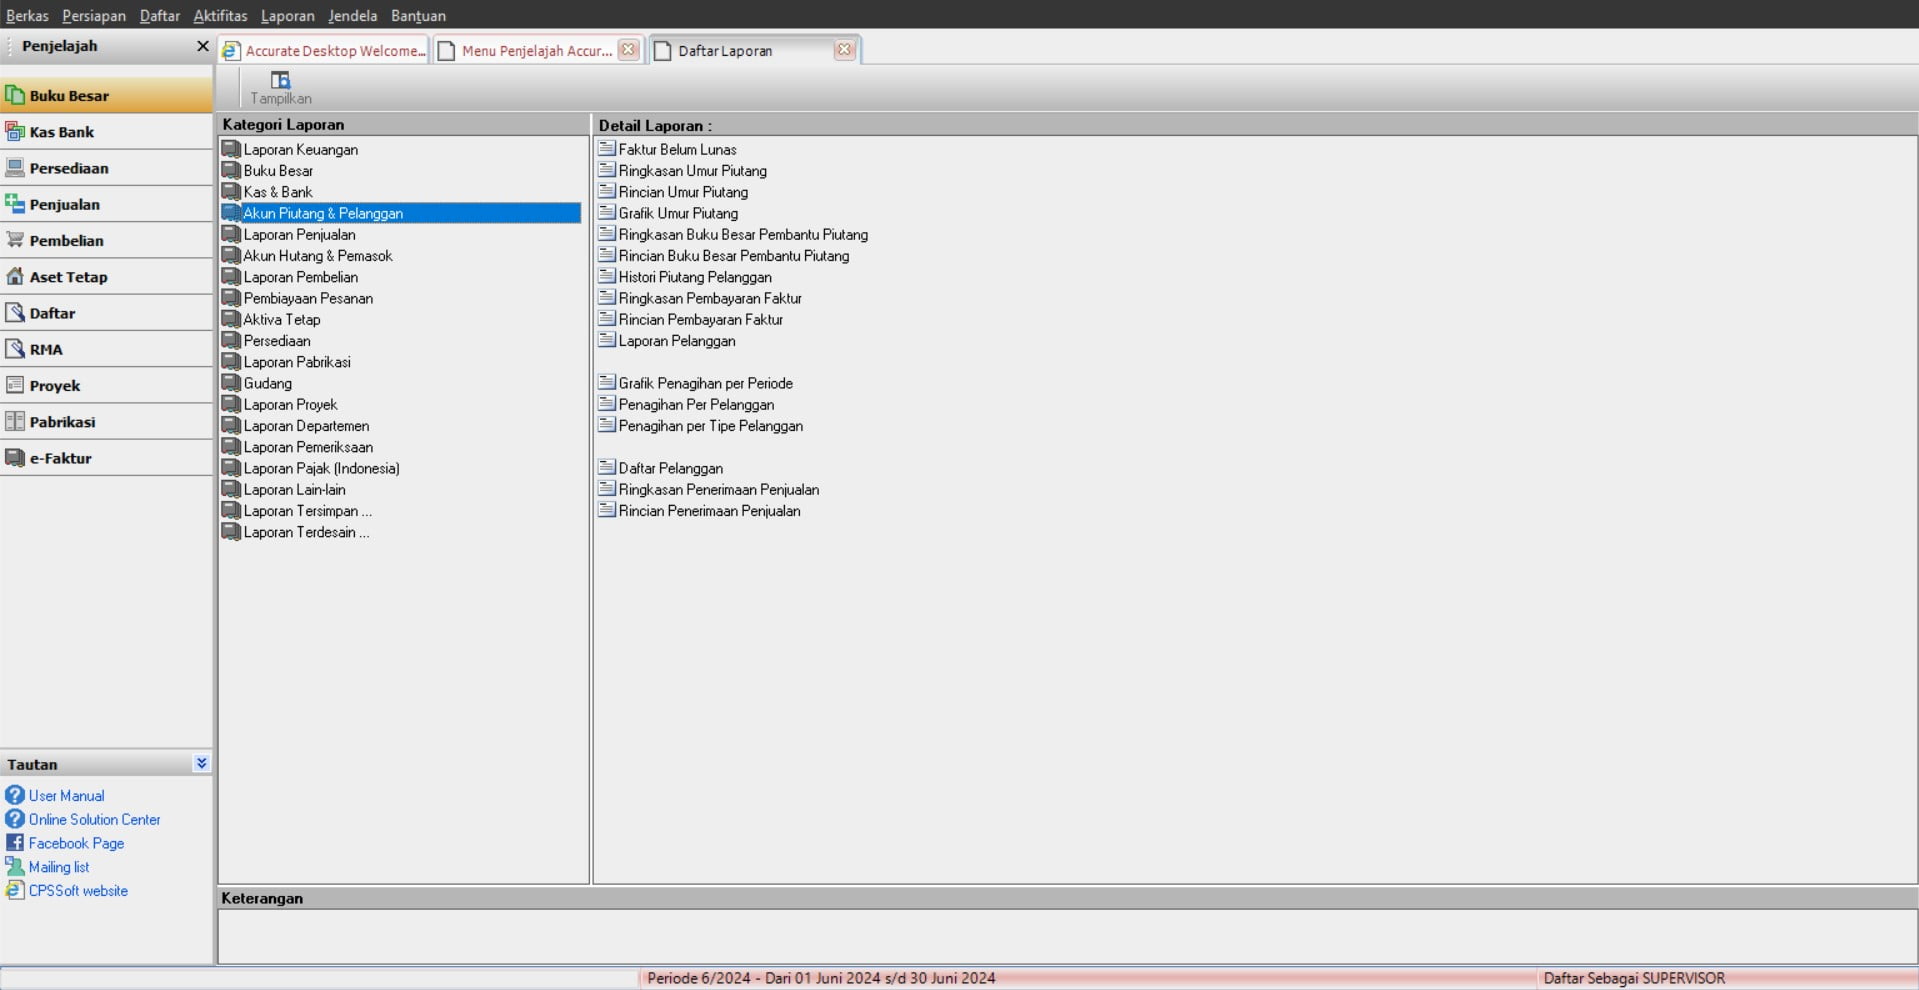Open Pembelian shopping cart icon

pyautogui.click(x=15, y=240)
